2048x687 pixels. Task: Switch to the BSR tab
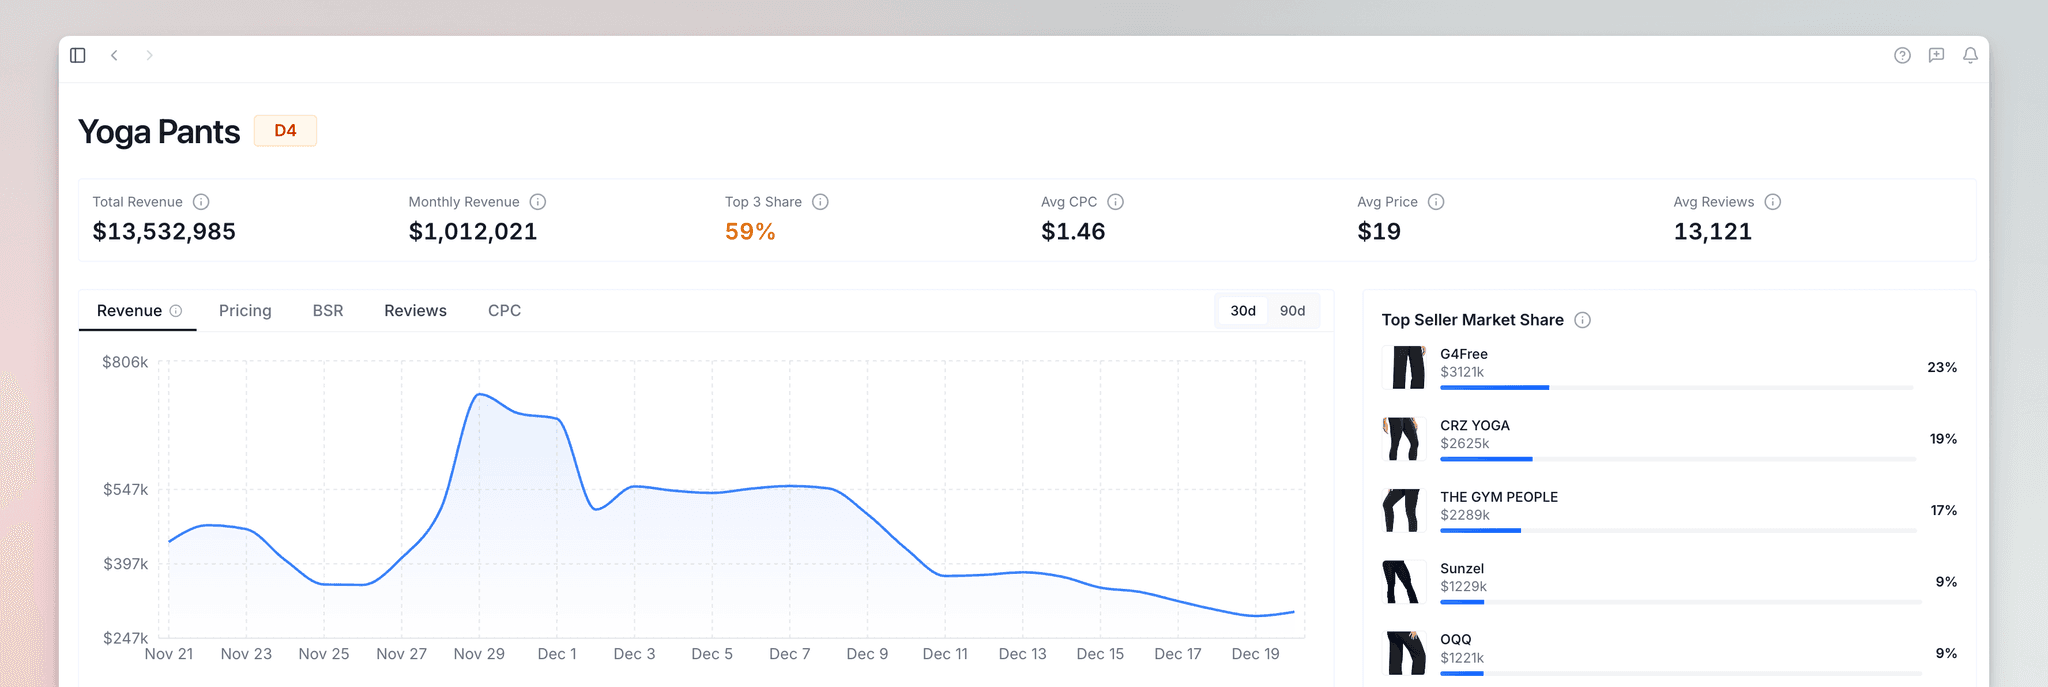point(328,311)
